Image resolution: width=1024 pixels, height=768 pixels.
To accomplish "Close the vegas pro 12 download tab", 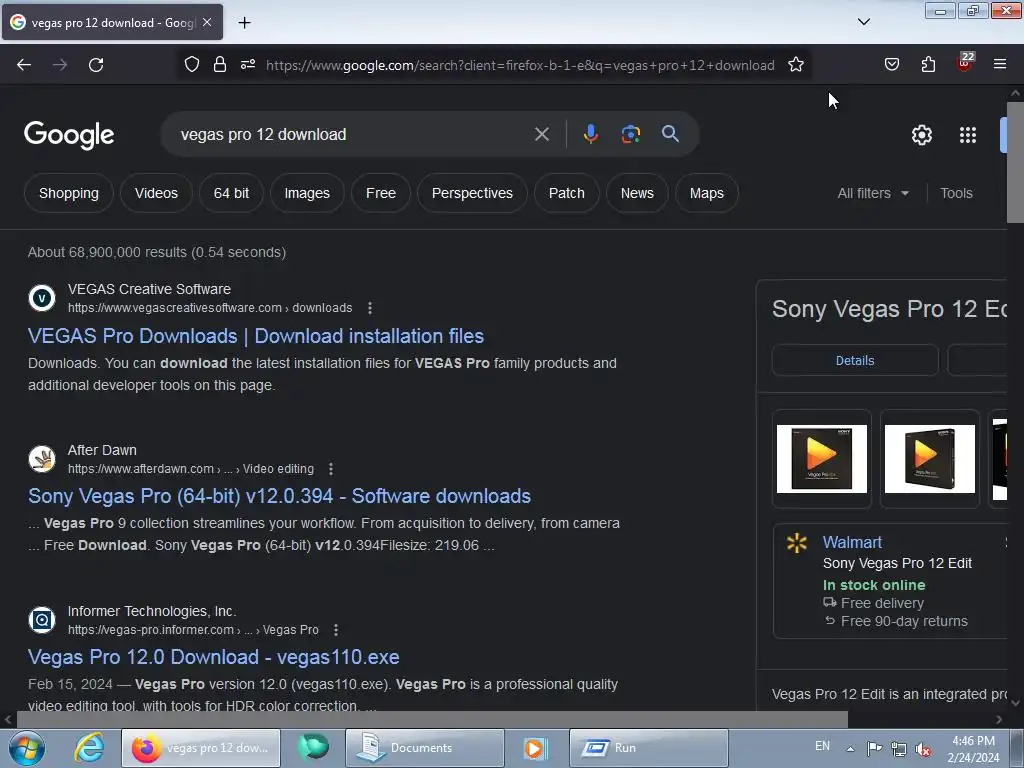I will pyautogui.click(x=207, y=22).
